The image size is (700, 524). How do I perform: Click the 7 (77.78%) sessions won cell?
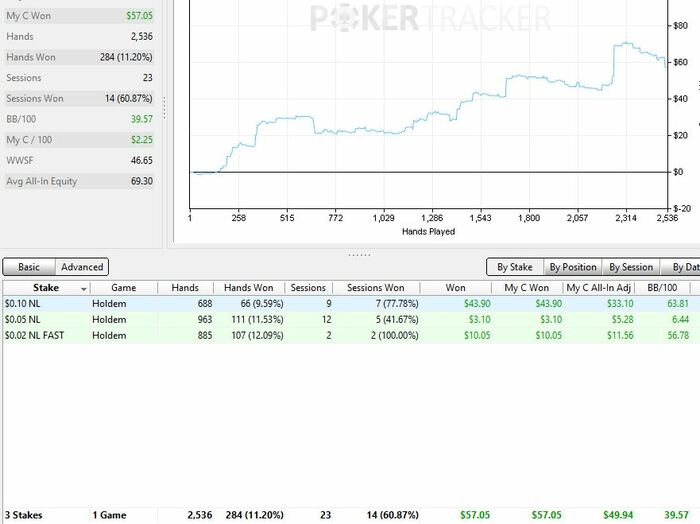(397, 304)
